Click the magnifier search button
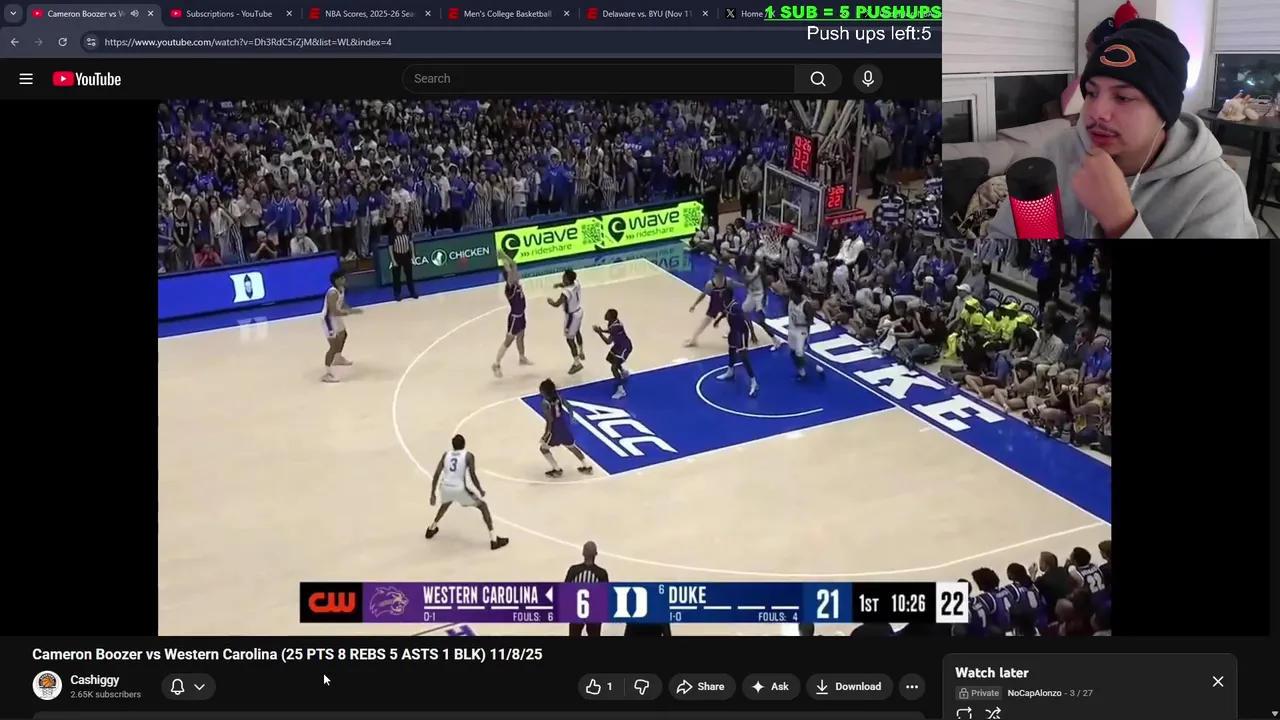Viewport: 1280px width, 720px height. 818,79
